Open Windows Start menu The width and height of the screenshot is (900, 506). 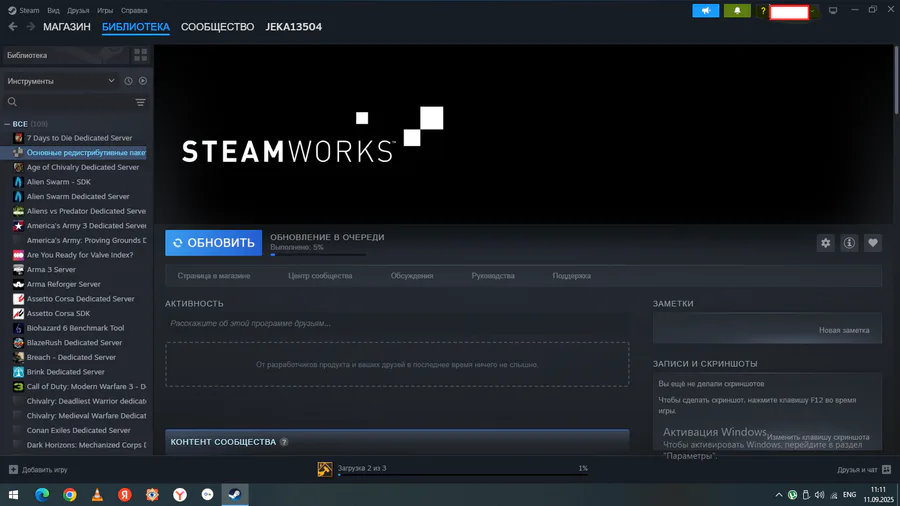tap(13, 495)
